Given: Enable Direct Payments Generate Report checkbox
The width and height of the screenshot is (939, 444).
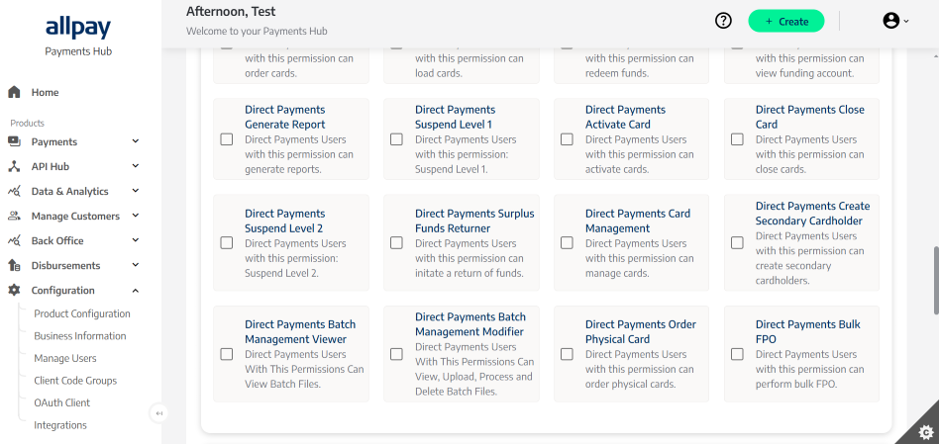Looking at the screenshot, I should click(226, 140).
